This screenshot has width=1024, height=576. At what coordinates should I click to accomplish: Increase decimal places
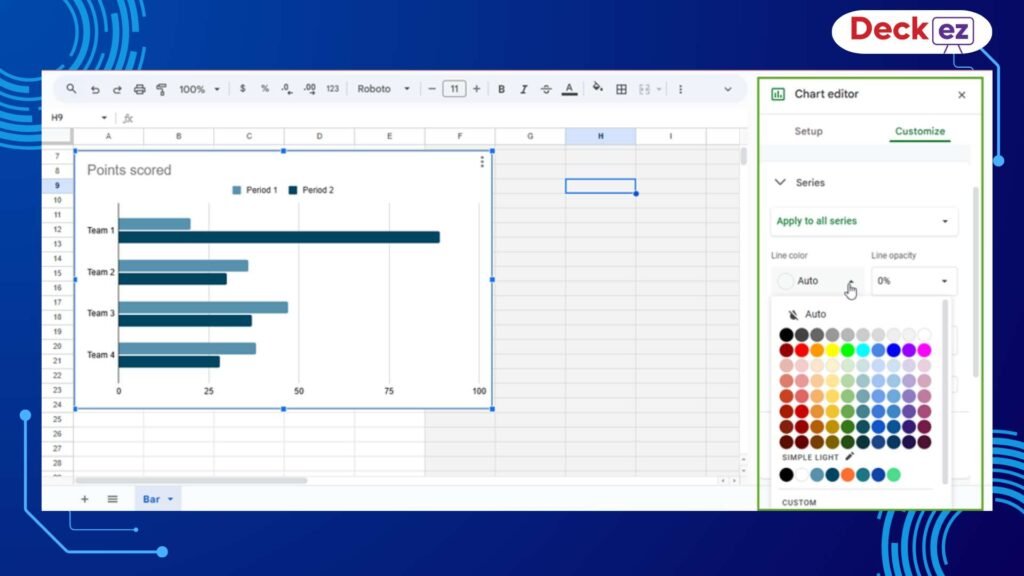click(x=312, y=89)
